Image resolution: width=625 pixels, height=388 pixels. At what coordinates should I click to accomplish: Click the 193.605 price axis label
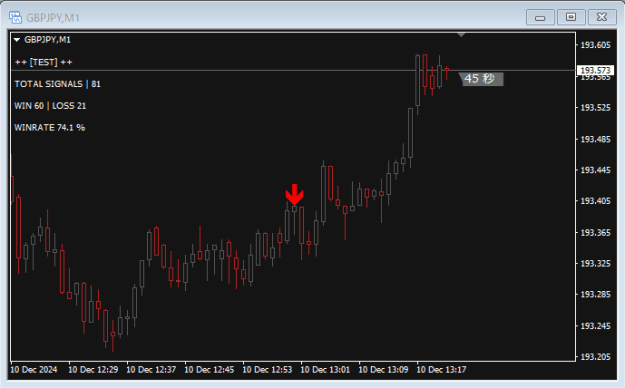595,45
